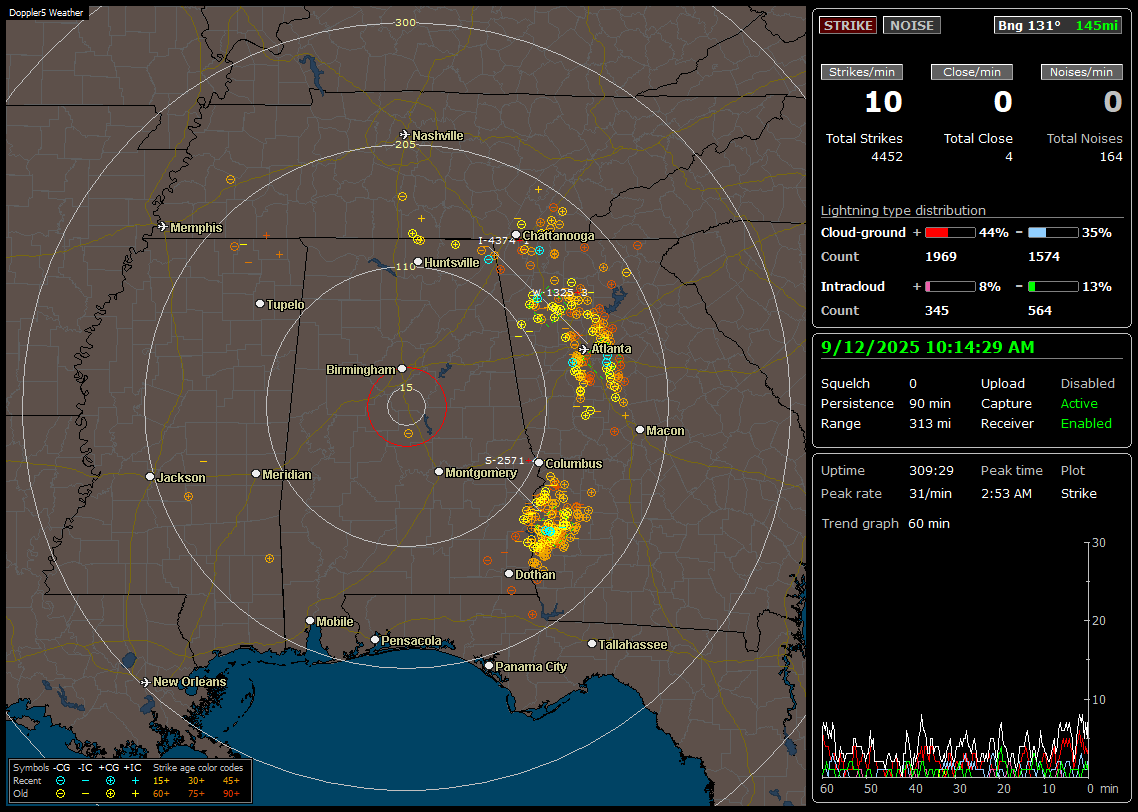Click the Chattanooga city marker
Viewport: 1138px width, 812px height.
tap(516, 234)
